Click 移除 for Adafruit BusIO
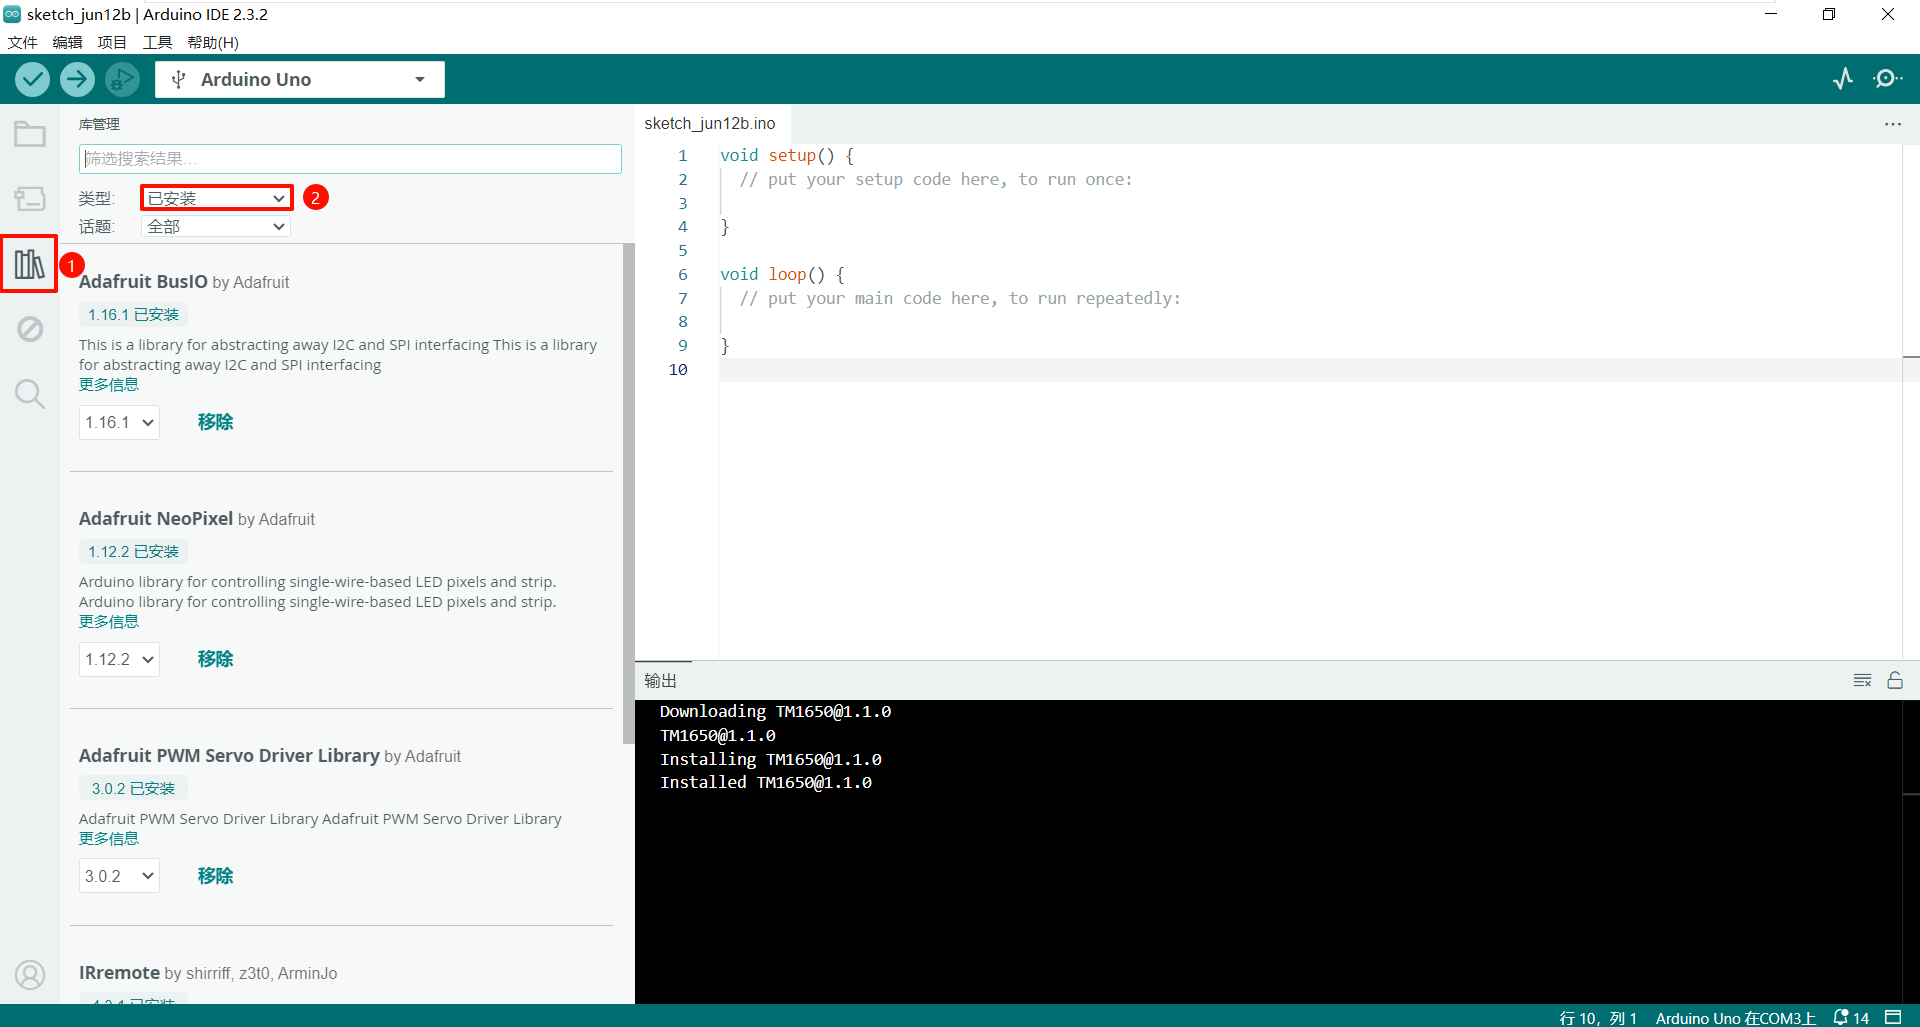Image resolution: width=1920 pixels, height=1027 pixels. click(215, 422)
